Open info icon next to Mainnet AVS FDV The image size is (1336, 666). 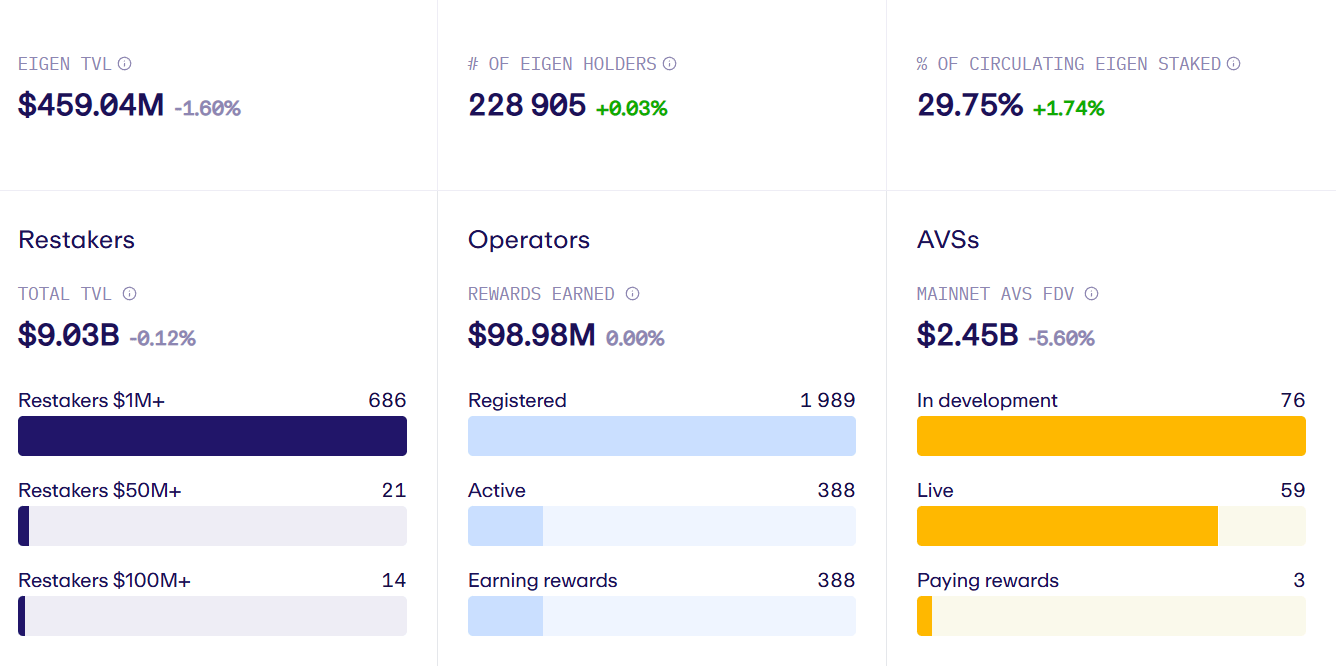[1092, 294]
